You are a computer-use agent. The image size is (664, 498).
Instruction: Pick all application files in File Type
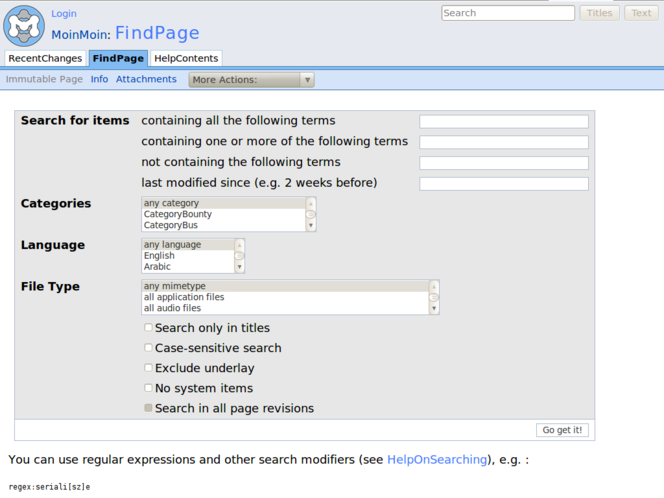[x=184, y=297]
